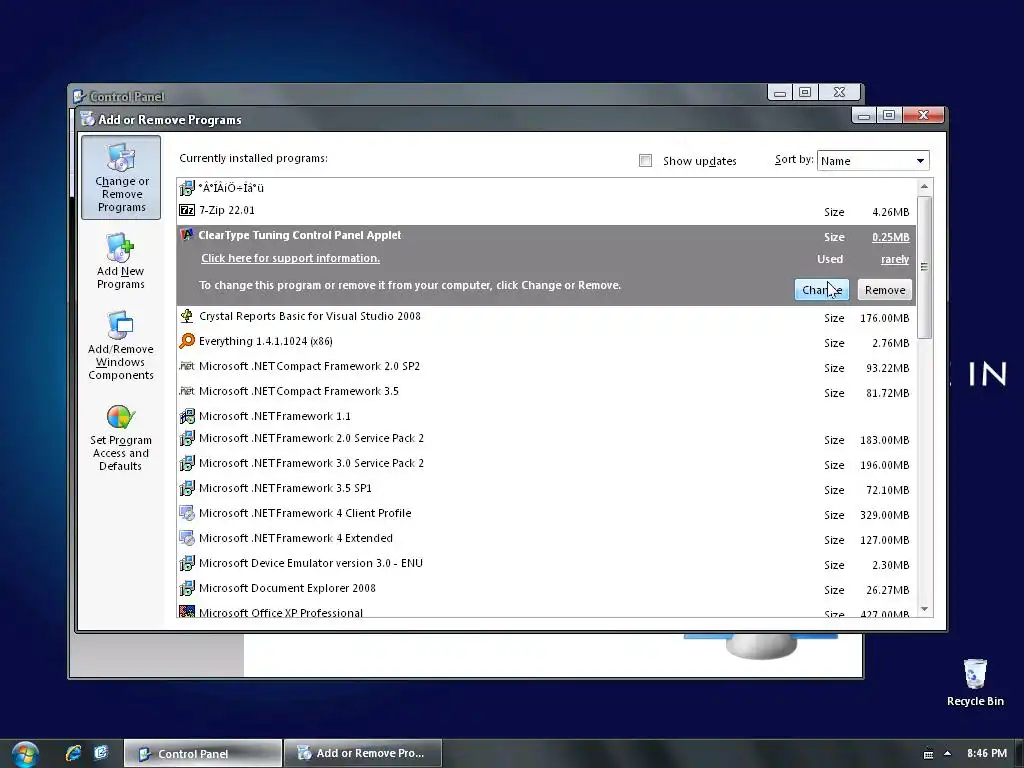
Task: Click the 0.25MB size link
Action: tap(890, 237)
